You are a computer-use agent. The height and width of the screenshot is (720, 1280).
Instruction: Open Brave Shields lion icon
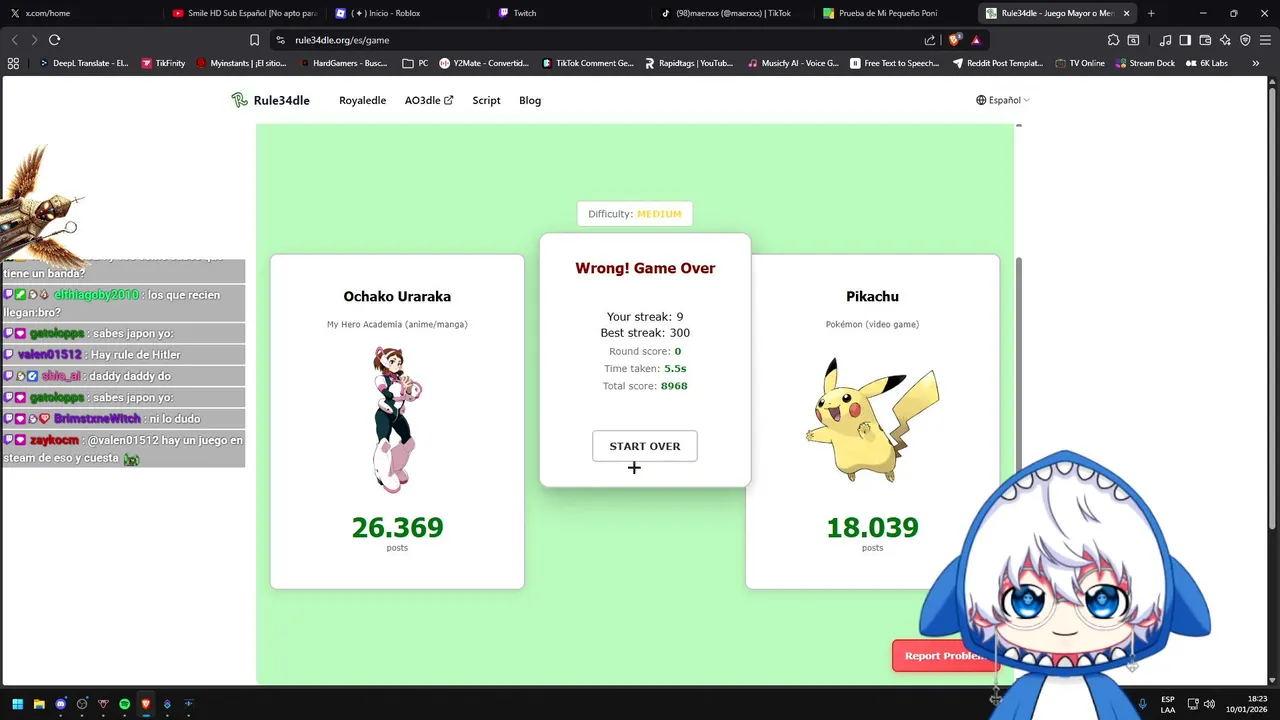click(954, 40)
